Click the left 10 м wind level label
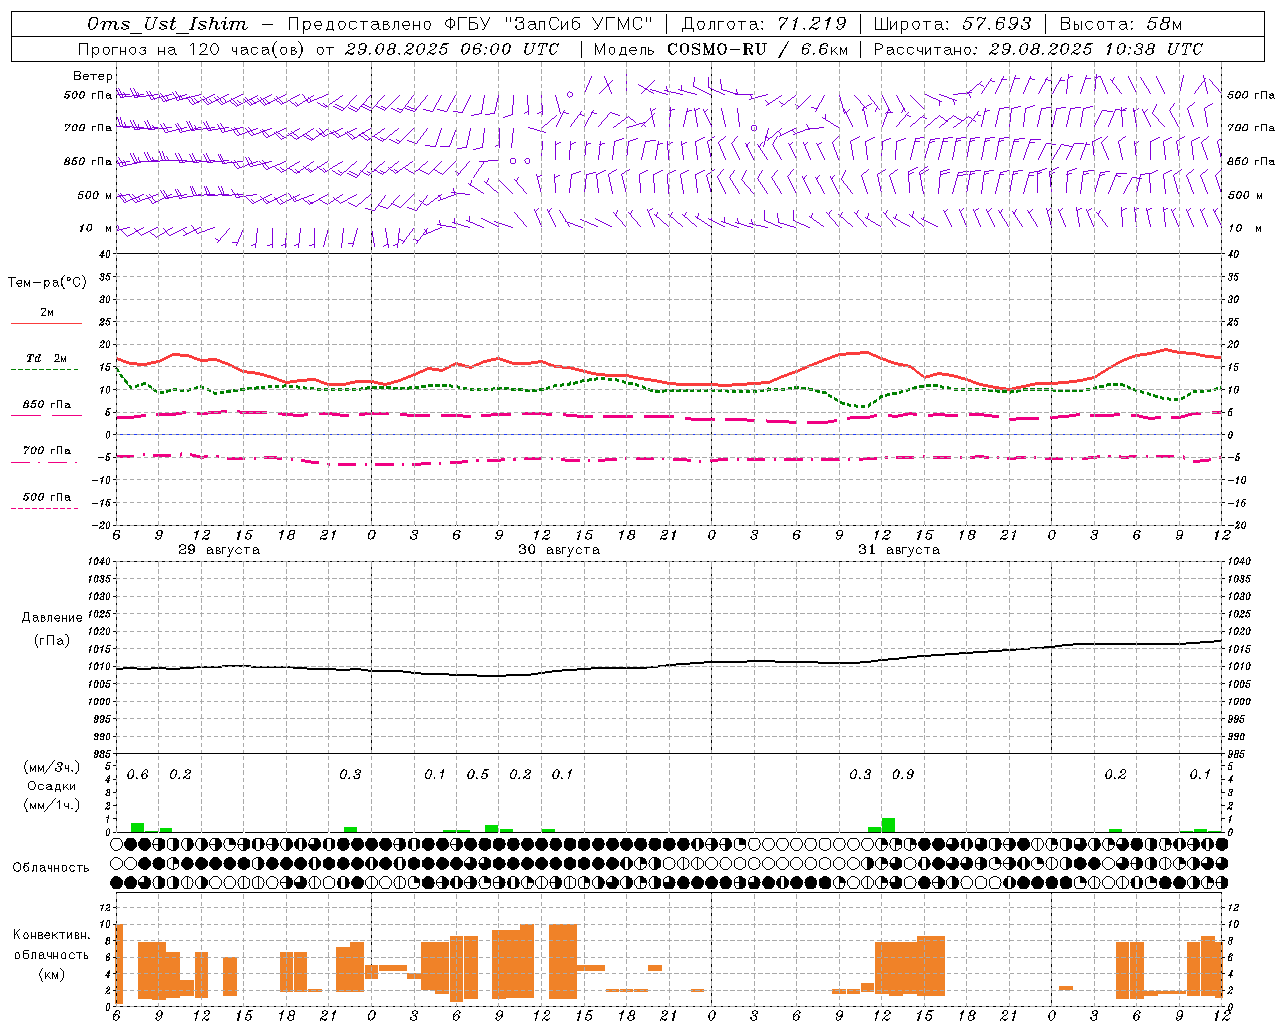Screen dimensions: 1280x1024 point(95,228)
